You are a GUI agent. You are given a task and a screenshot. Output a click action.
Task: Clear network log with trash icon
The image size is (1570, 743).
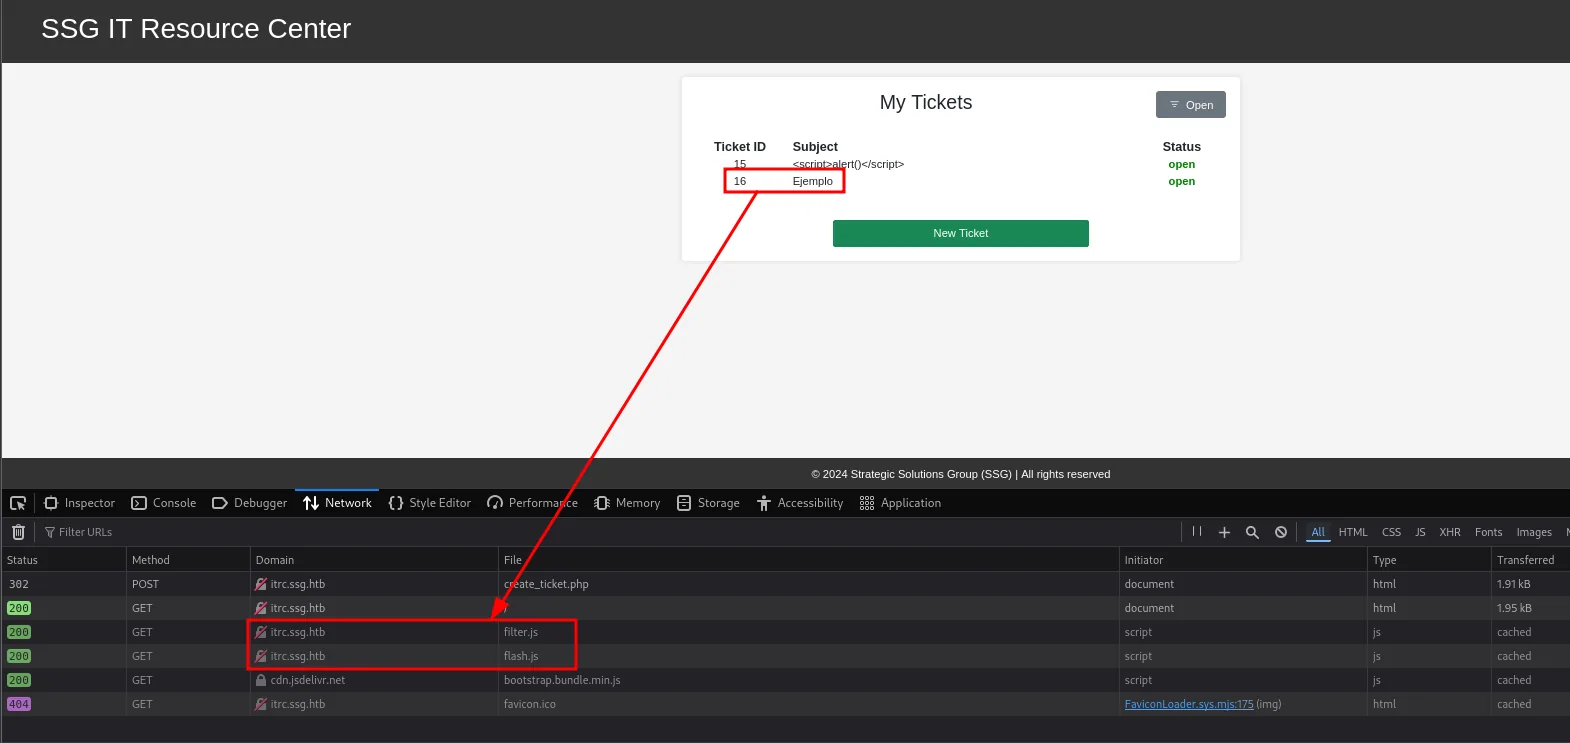pos(18,532)
